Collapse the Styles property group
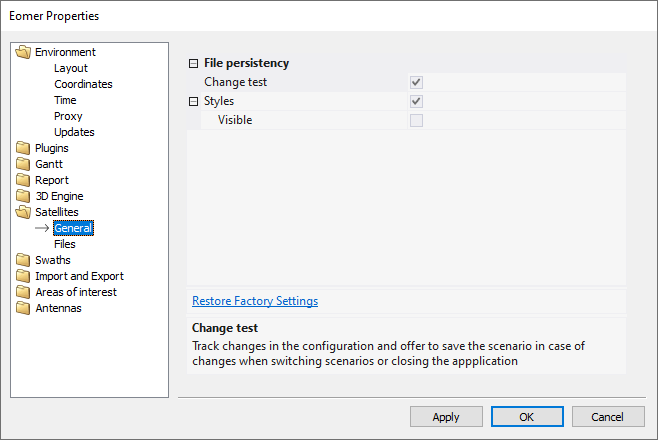Viewport: 658px width, 440px height. 194,101
